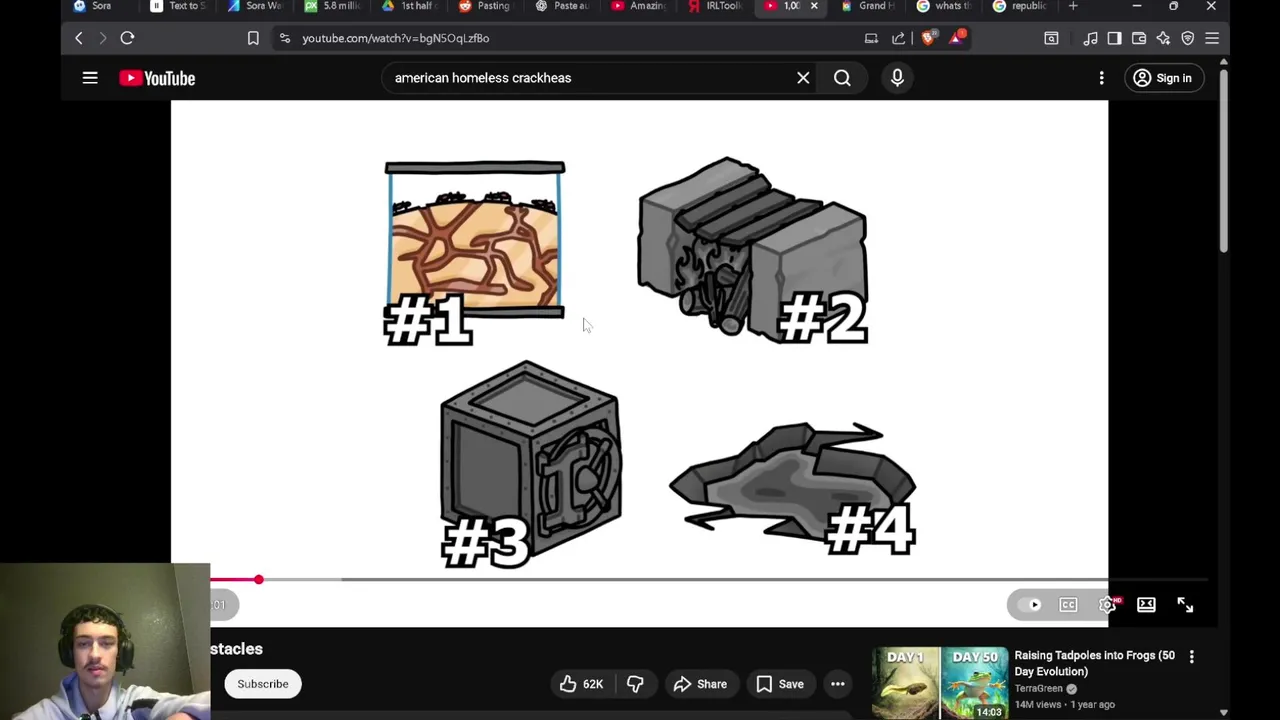Reload the current page
The image size is (1280, 720).
pyautogui.click(x=127, y=38)
